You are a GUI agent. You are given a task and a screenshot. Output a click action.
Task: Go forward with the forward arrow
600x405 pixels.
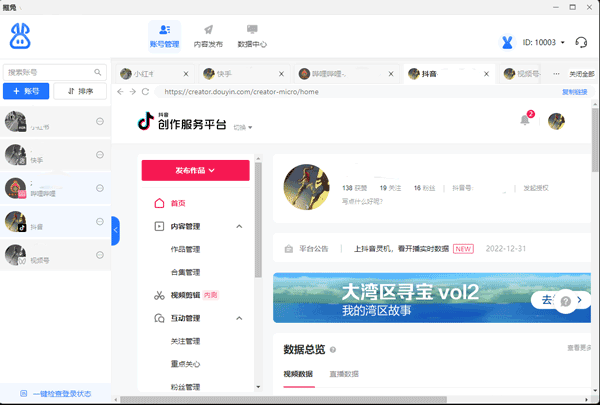click(133, 91)
